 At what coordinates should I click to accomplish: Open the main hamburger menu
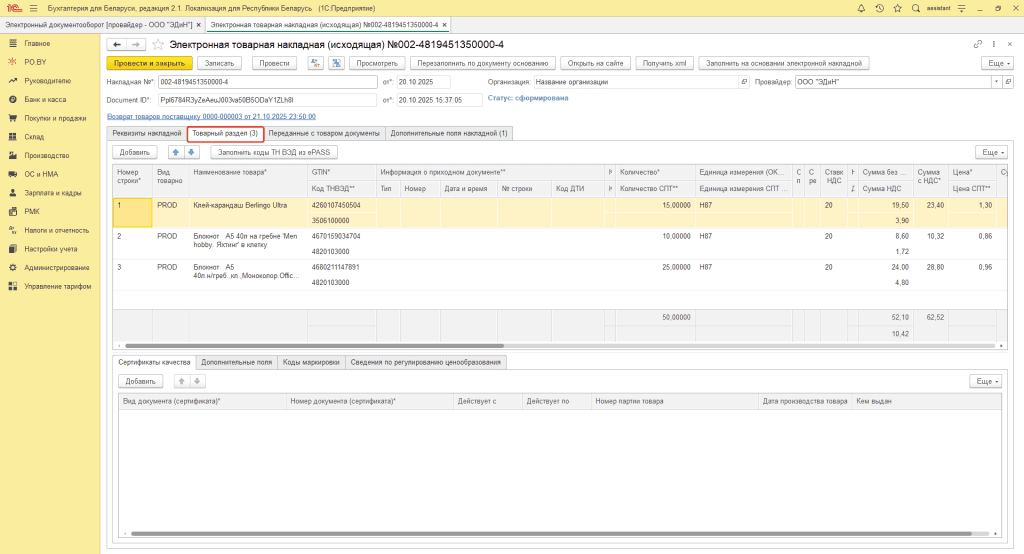33,8
